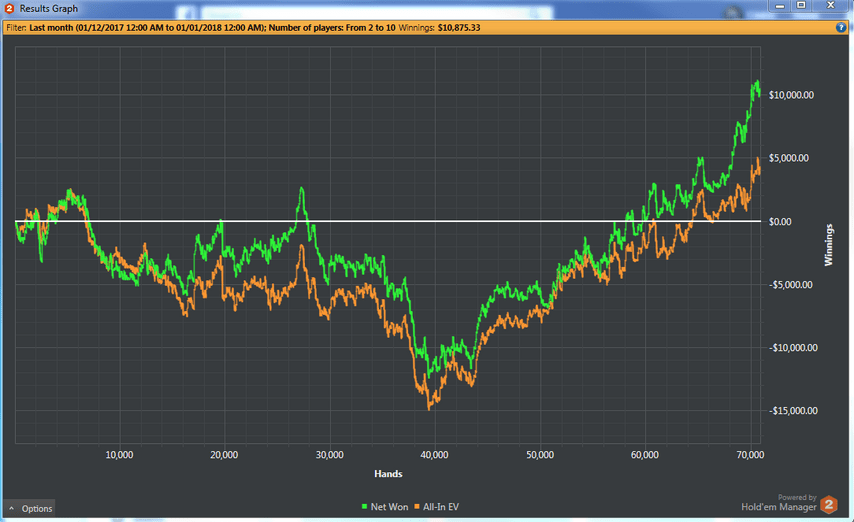Click the white zero baseline on graph
This screenshot has width=854, height=522.
388,221
